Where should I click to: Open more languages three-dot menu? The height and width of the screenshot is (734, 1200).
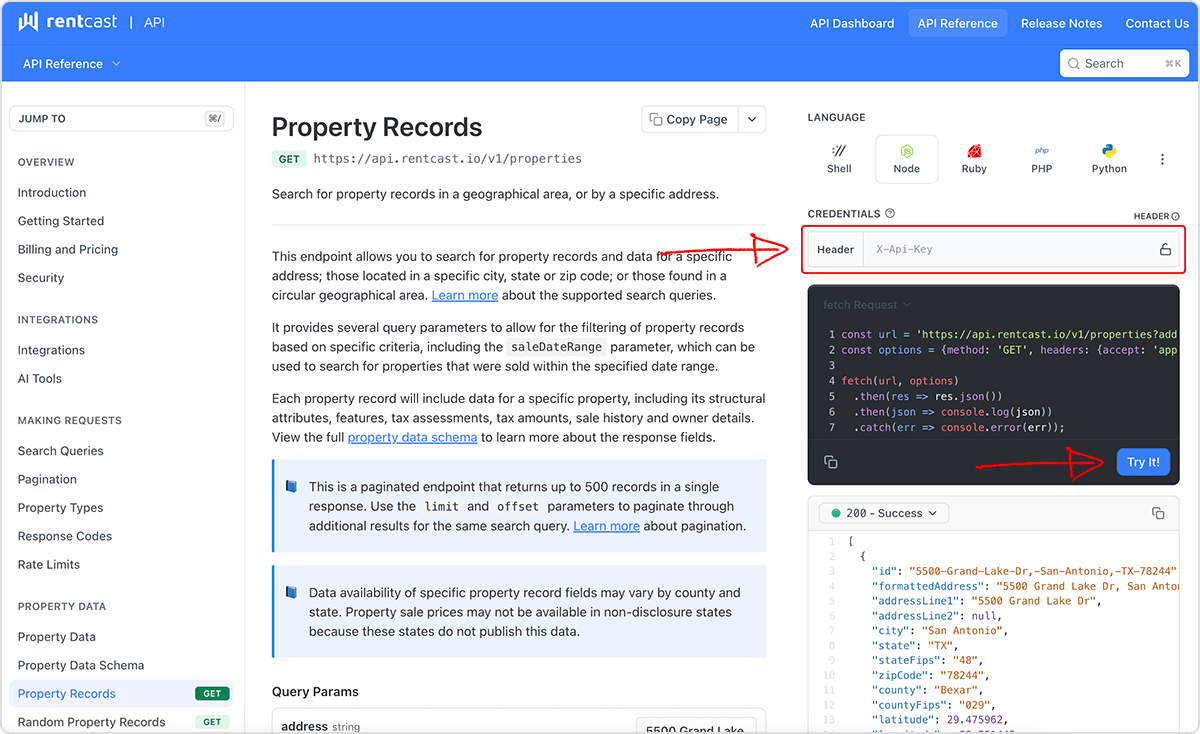(1162, 159)
